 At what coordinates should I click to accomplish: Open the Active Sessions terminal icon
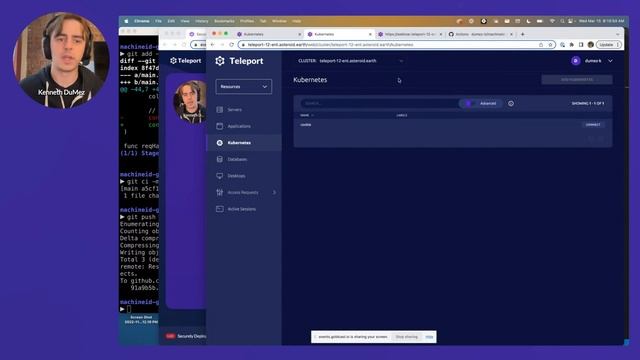pyautogui.click(x=220, y=209)
